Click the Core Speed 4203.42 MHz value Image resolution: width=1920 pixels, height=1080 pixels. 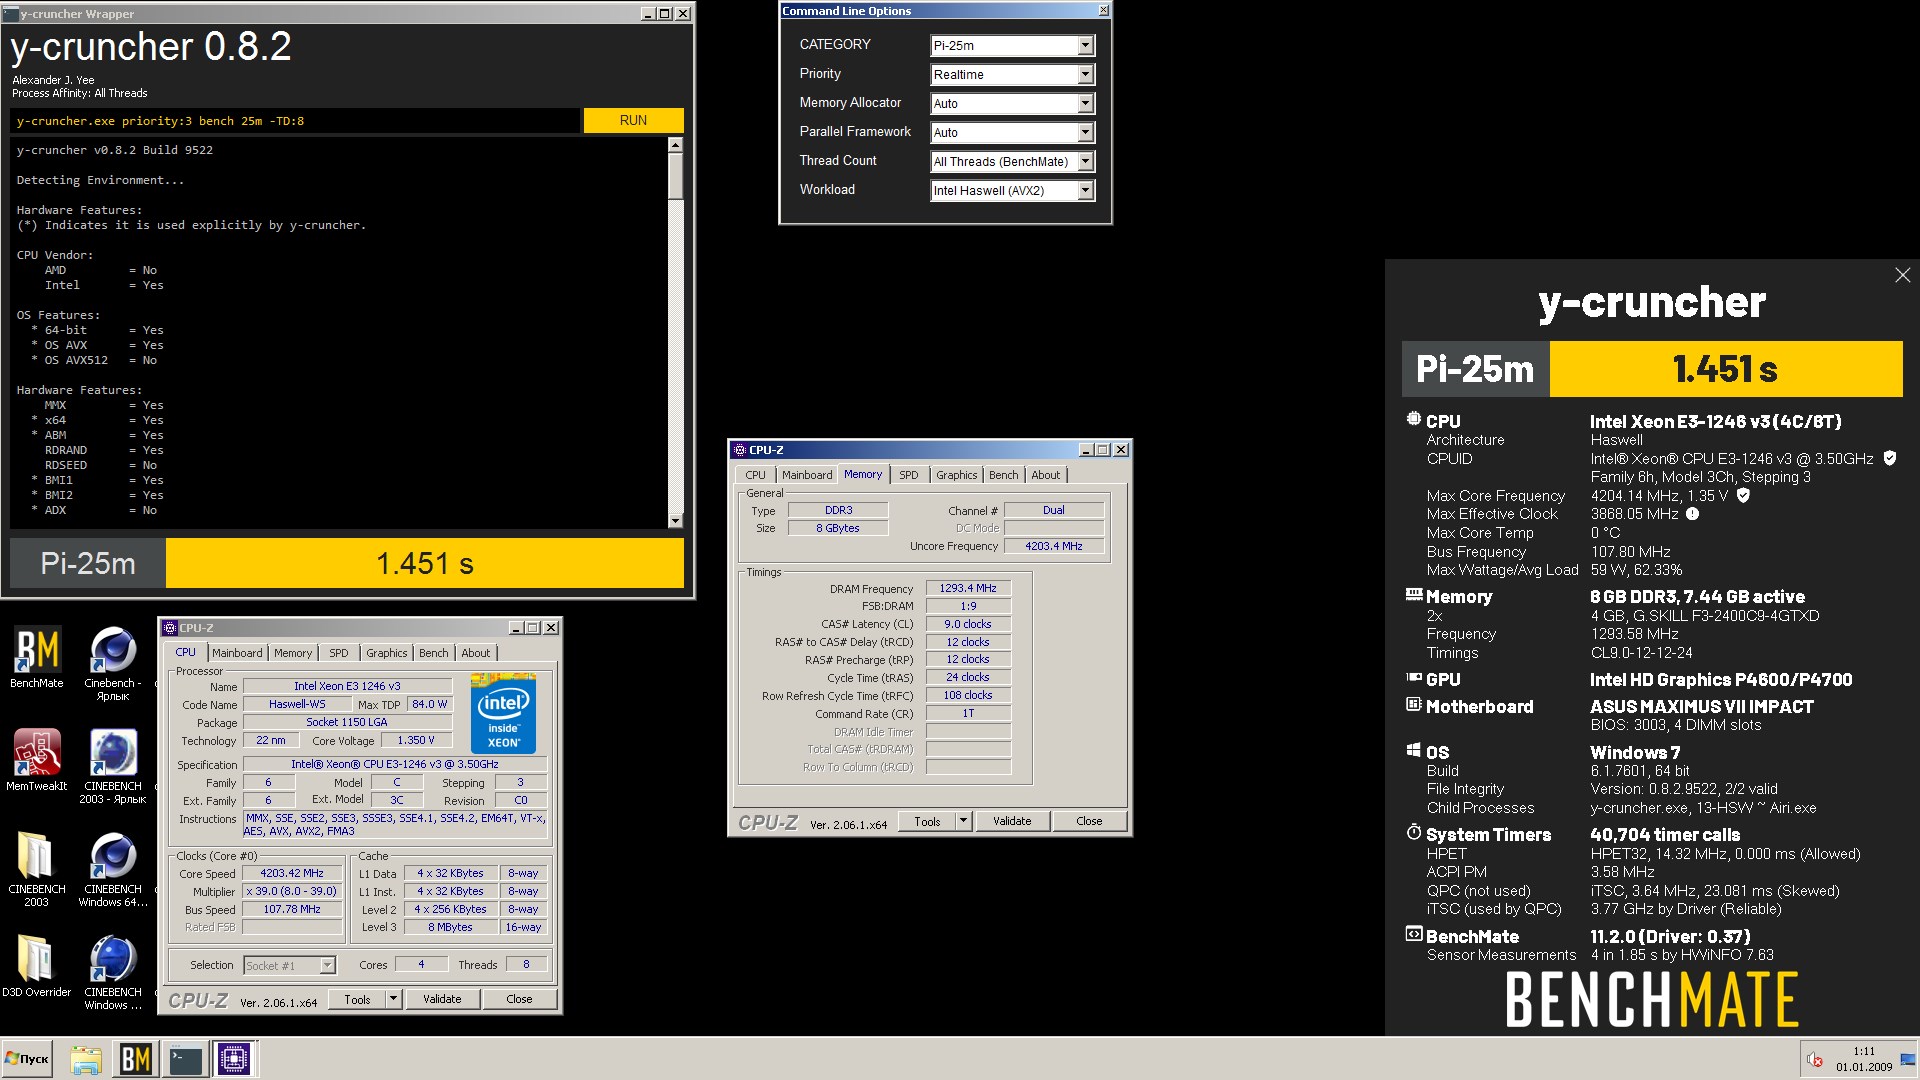pos(292,874)
